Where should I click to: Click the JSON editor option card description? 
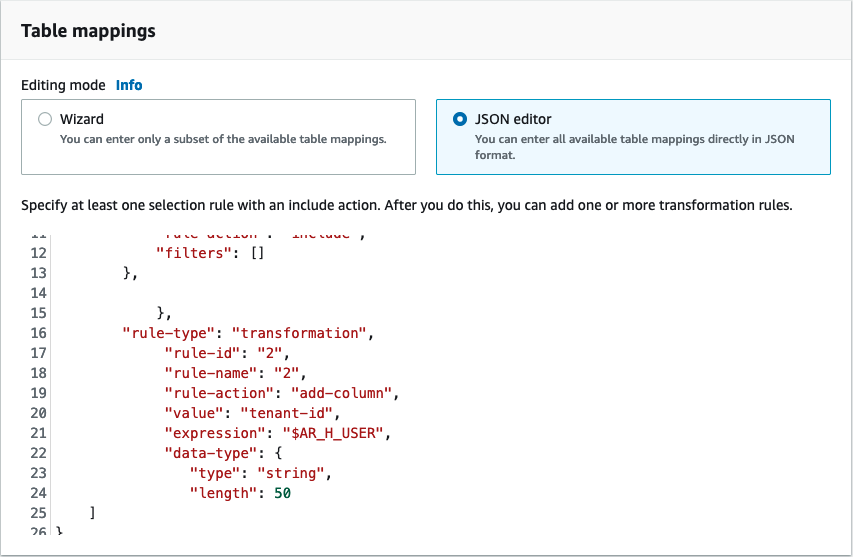[634, 147]
